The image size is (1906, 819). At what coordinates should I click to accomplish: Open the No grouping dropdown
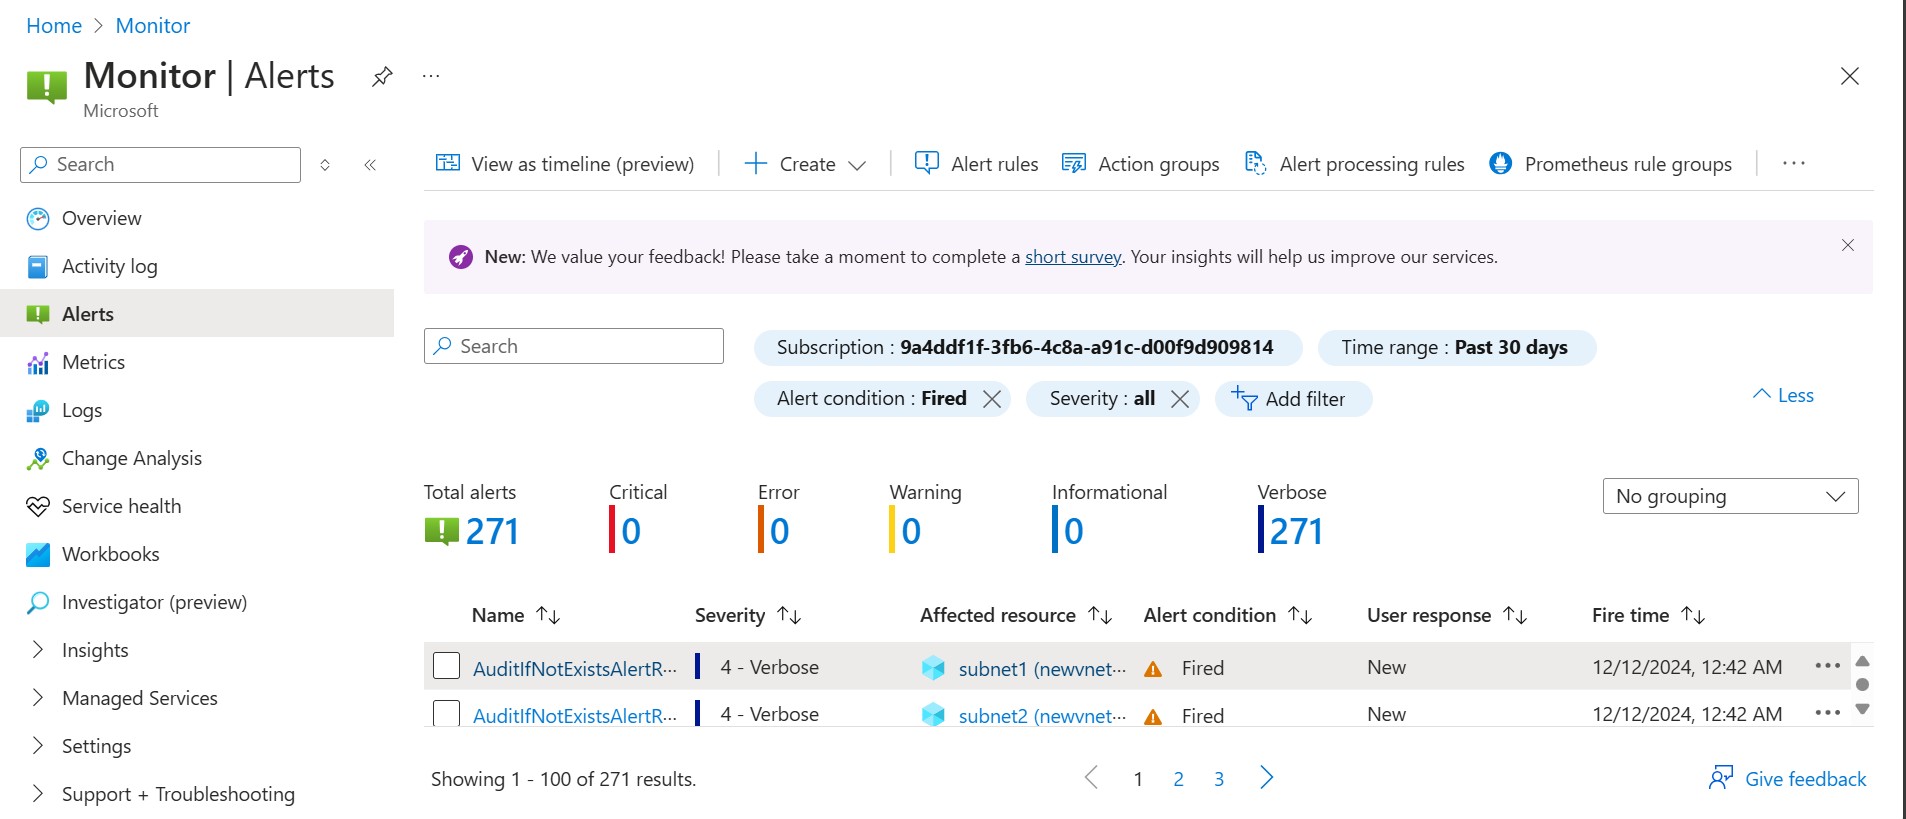tap(1730, 496)
